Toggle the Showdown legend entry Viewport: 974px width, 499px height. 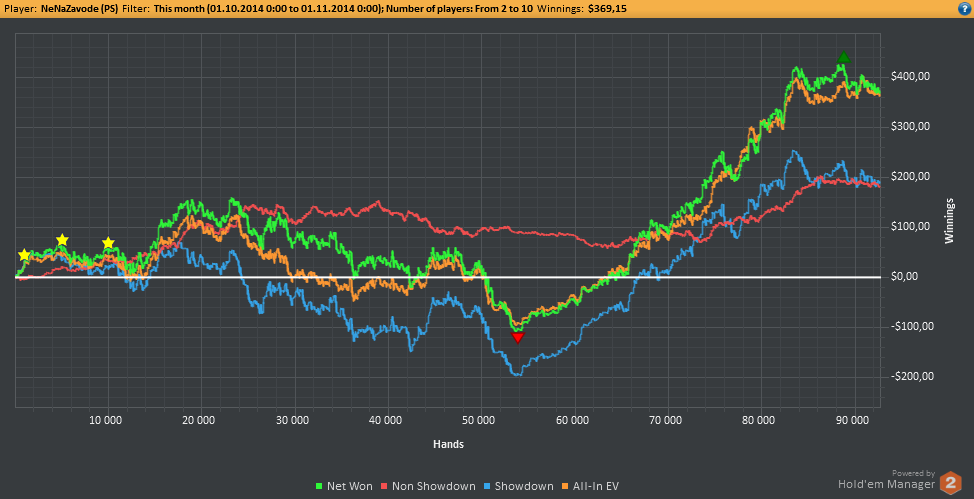click(519, 486)
